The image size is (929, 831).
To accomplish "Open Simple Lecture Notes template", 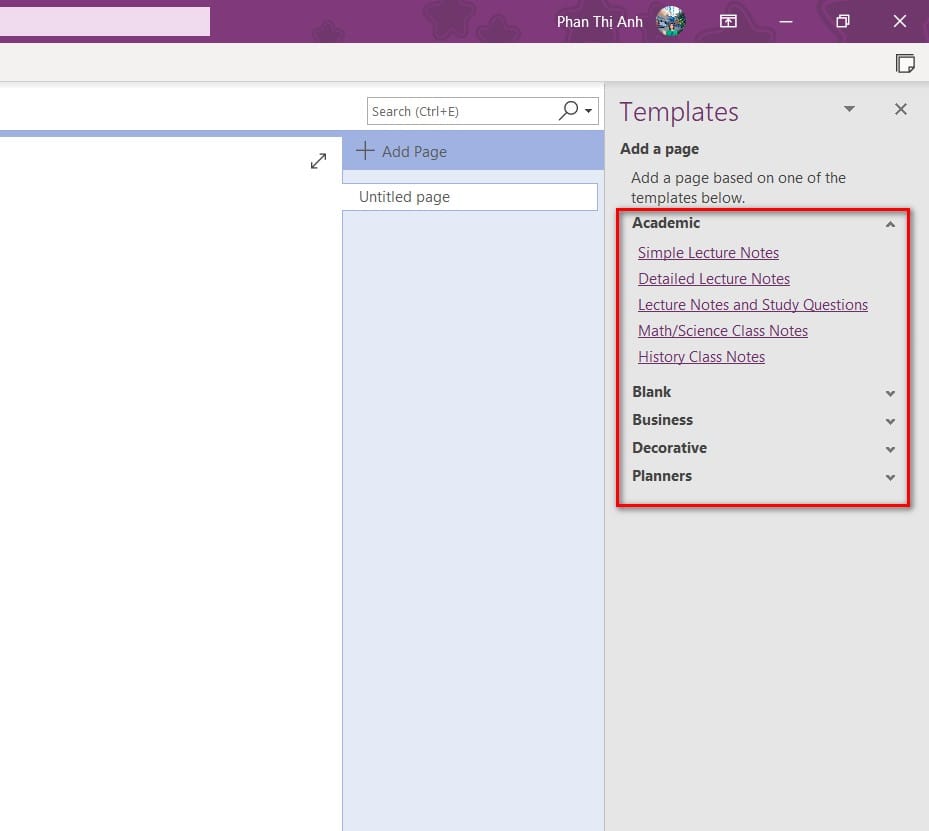I will tap(708, 253).
